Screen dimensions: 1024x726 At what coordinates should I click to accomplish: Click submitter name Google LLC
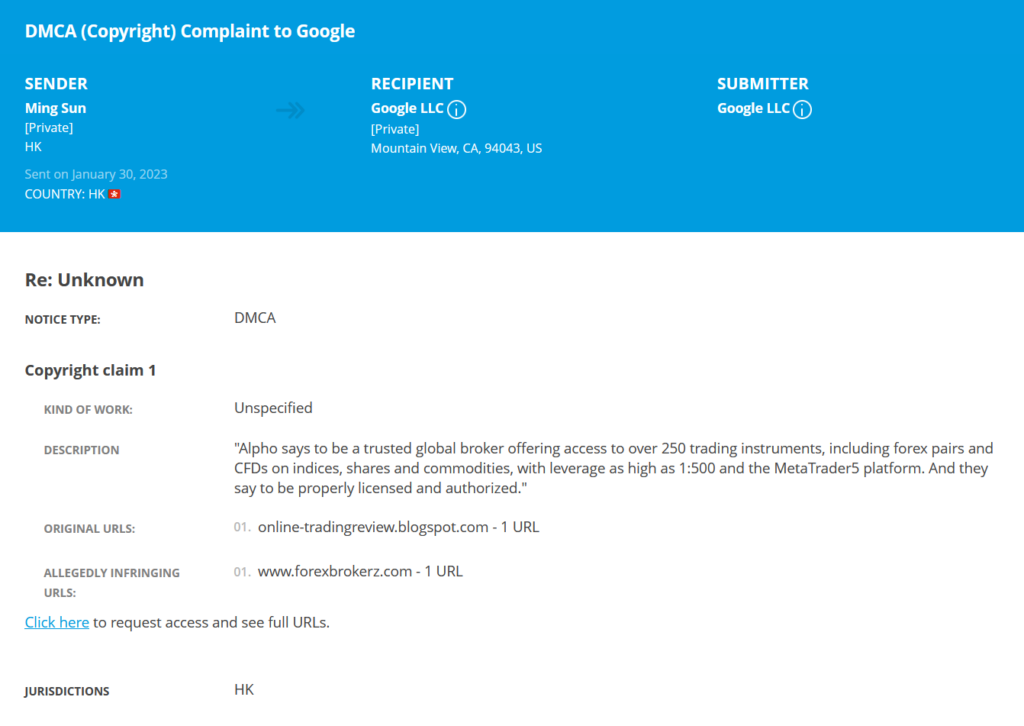[753, 108]
